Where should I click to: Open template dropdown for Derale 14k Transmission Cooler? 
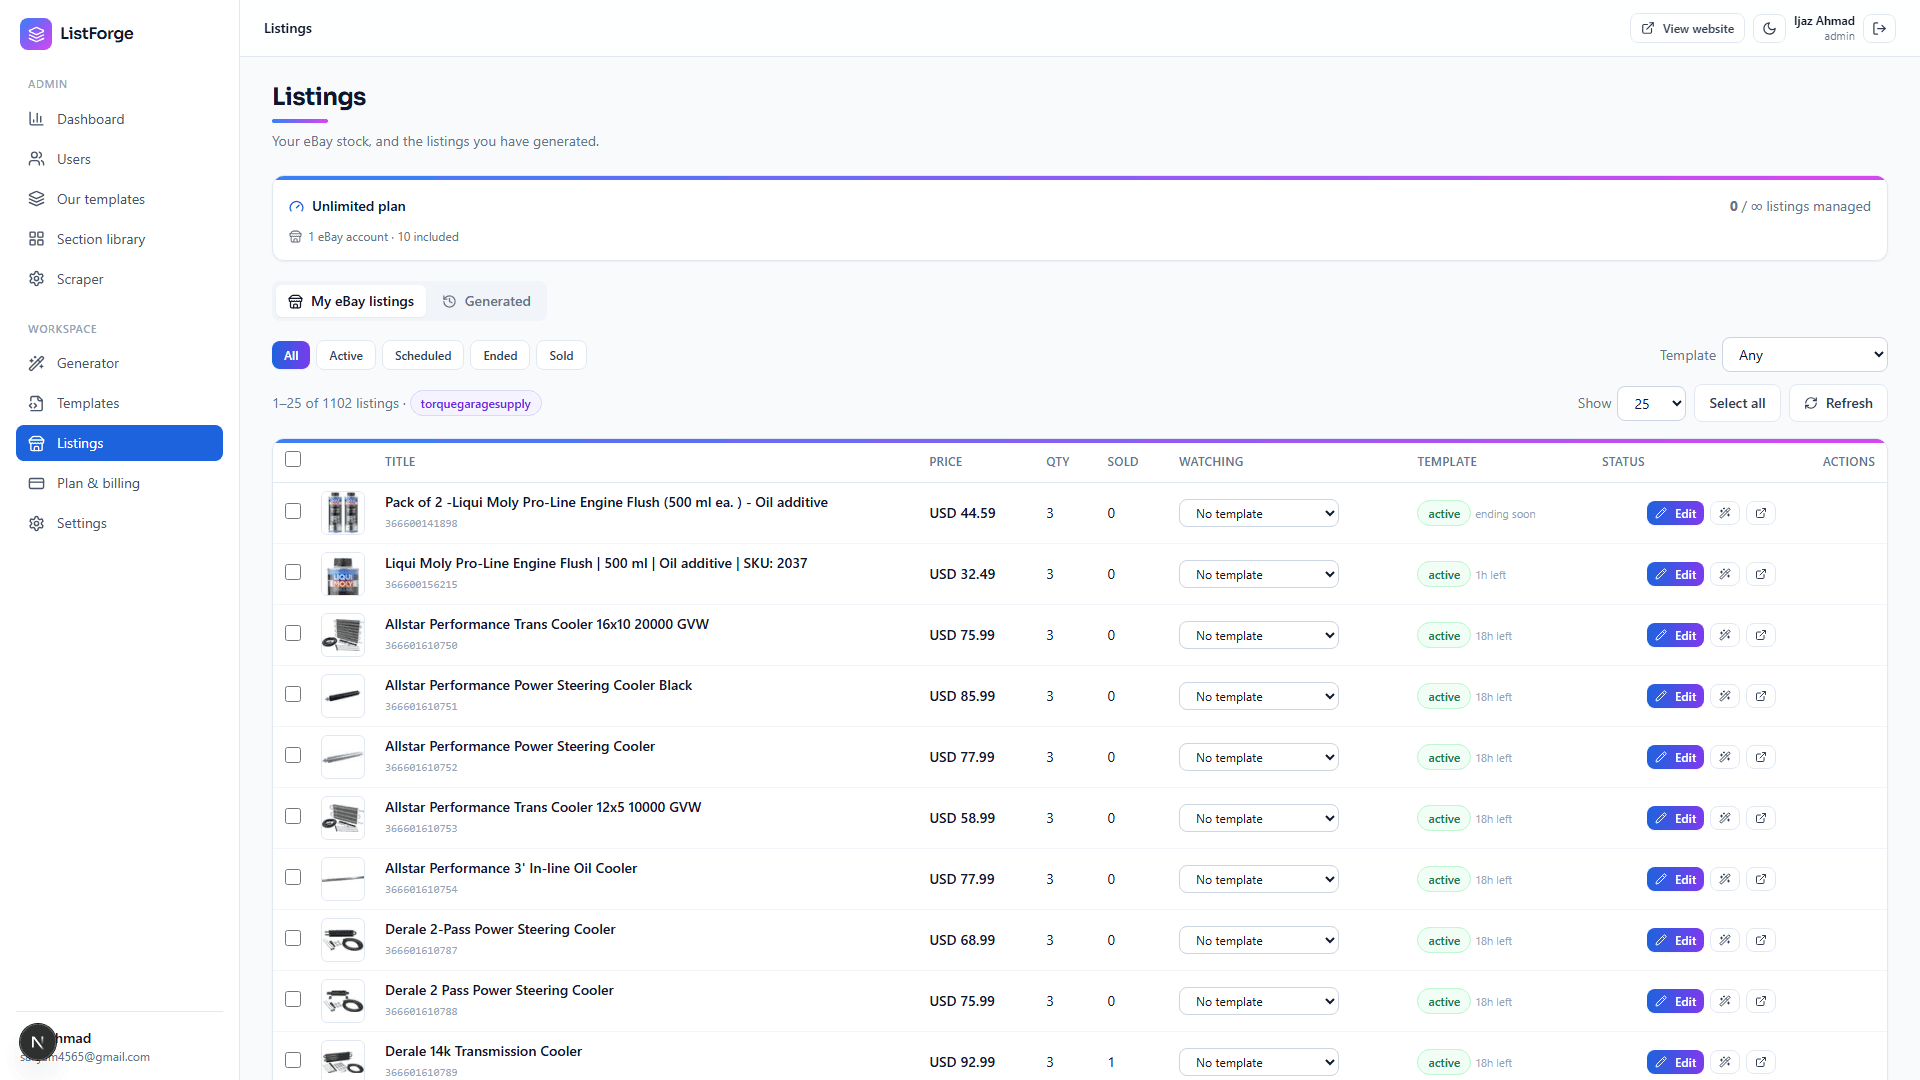[x=1258, y=1062]
